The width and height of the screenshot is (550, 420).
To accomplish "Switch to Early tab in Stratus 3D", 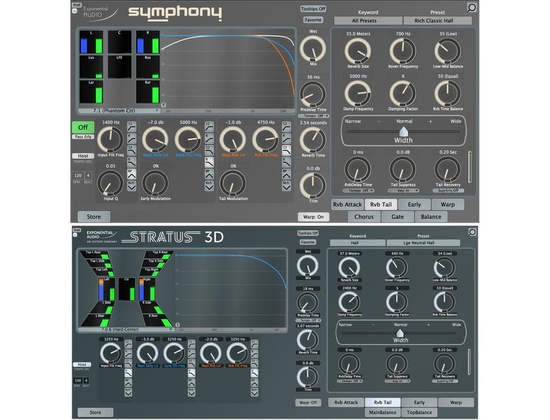I will 419,402.
